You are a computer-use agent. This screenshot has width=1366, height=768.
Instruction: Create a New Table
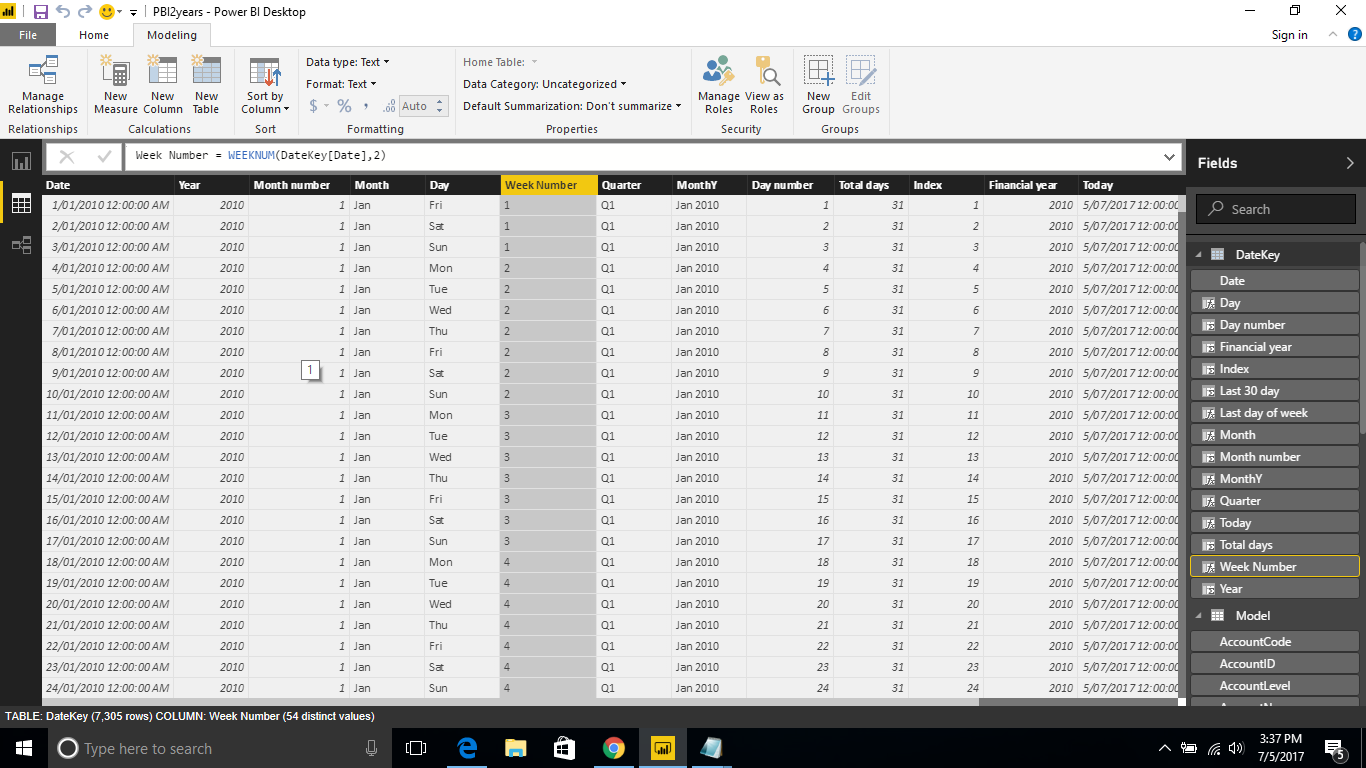[x=206, y=85]
